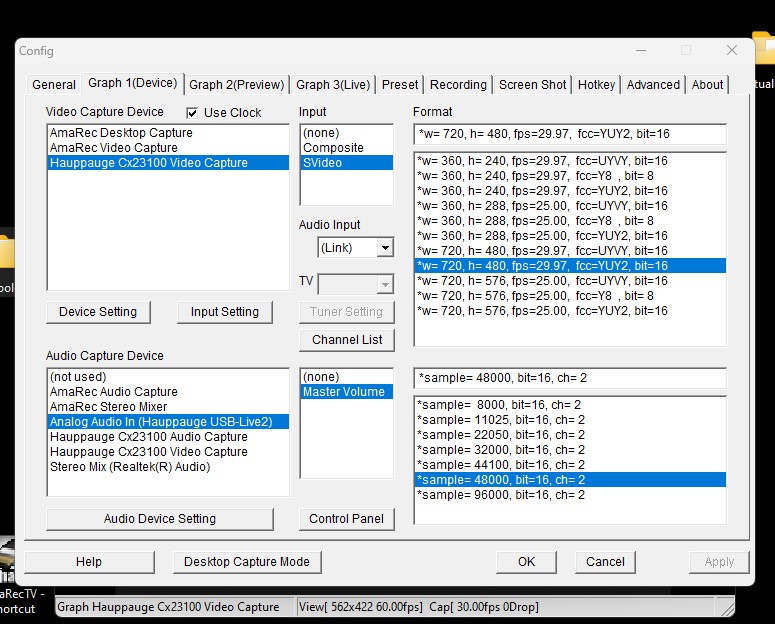775x624 pixels.
Task: Switch to Desktop Capture Mode
Action: 247,562
